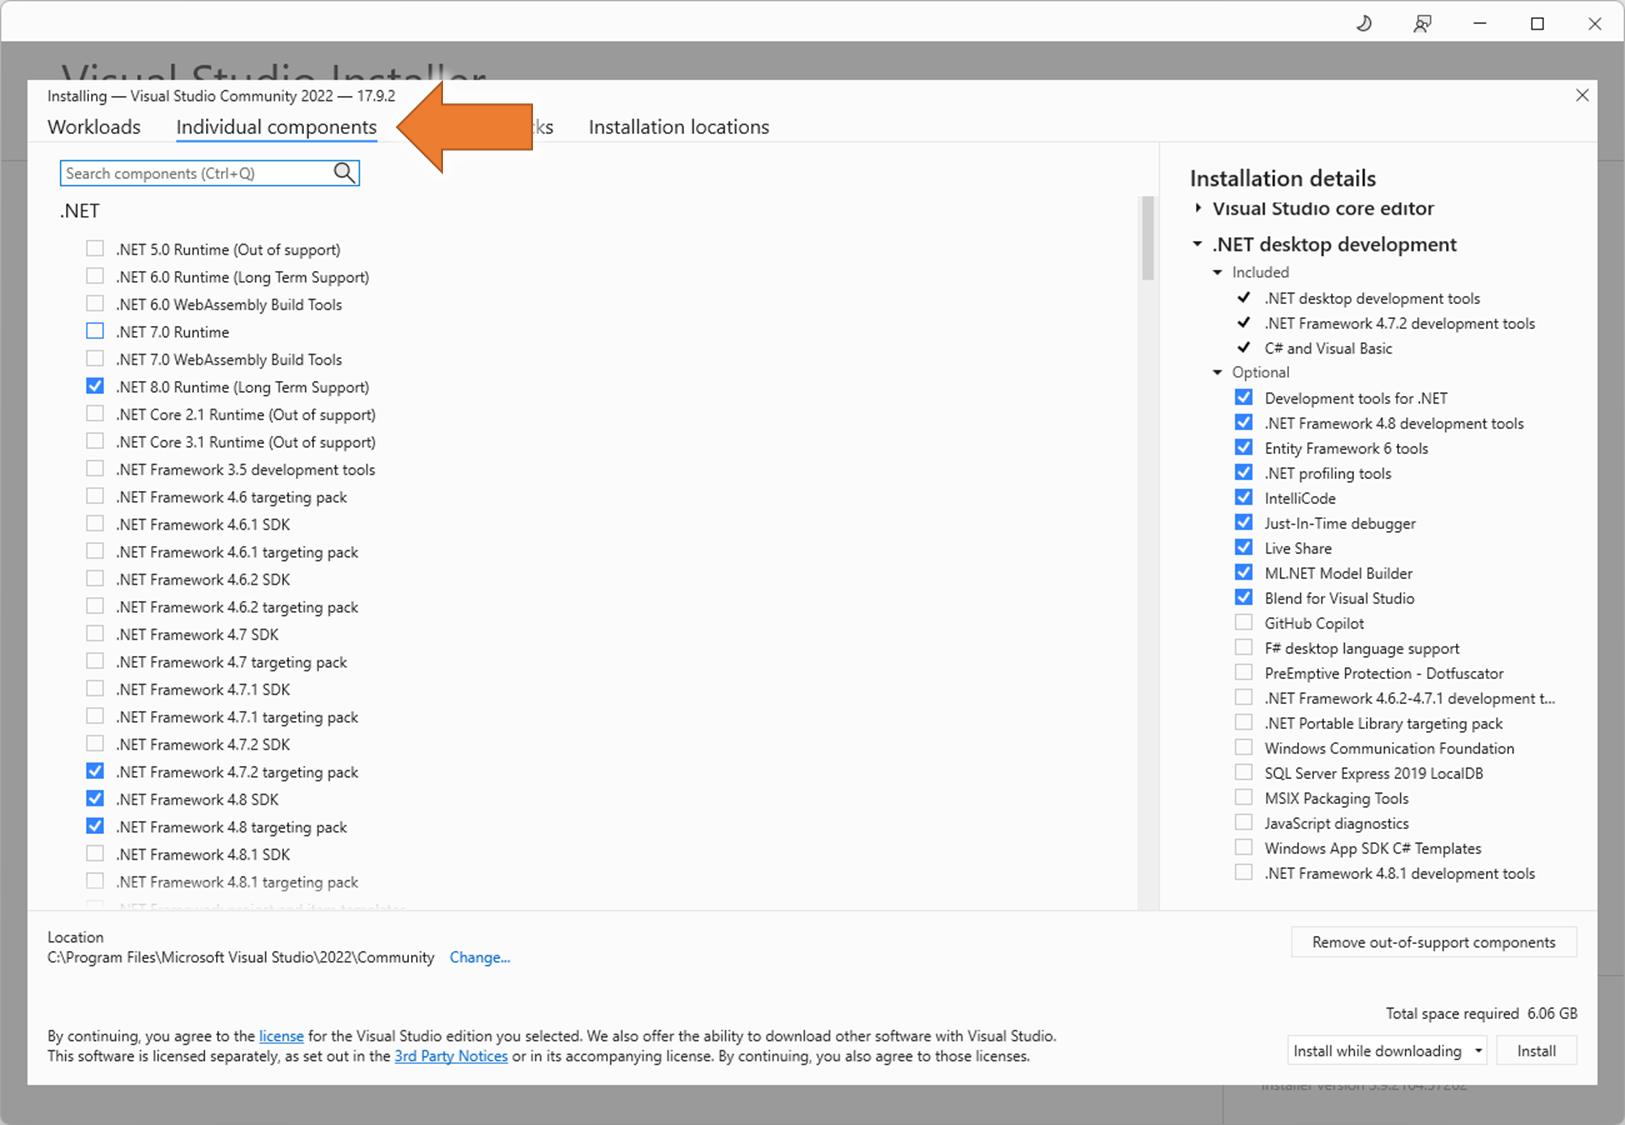1625x1125 pixels.
Task: Check .NET 6.0 WebAssembly Build Tools
Action: 95,304
